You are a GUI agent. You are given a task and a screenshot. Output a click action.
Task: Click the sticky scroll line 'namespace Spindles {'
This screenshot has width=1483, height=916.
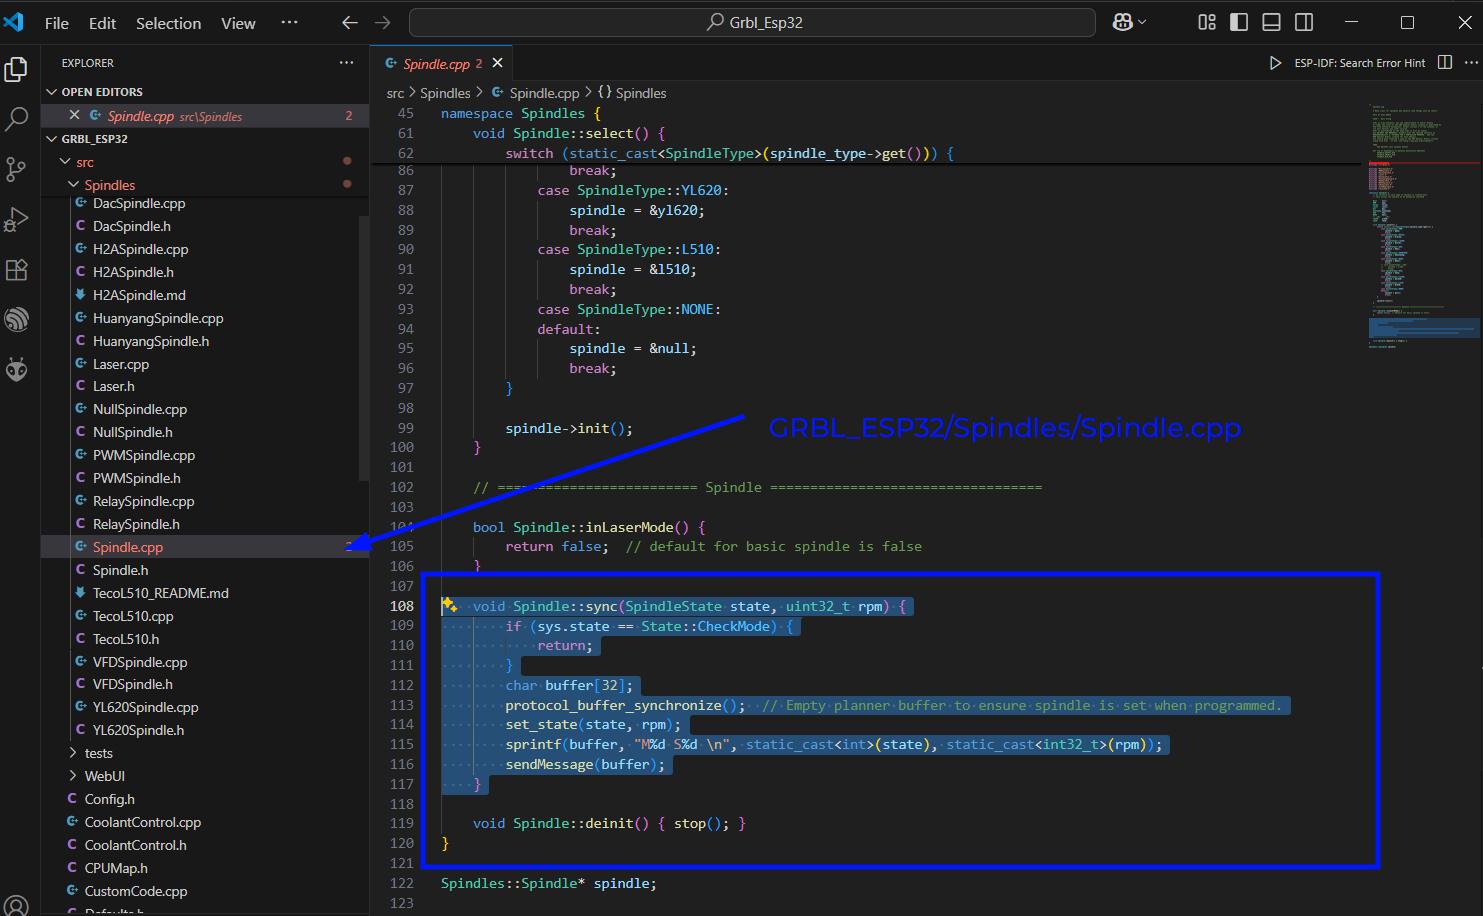(x=520, y=113)
